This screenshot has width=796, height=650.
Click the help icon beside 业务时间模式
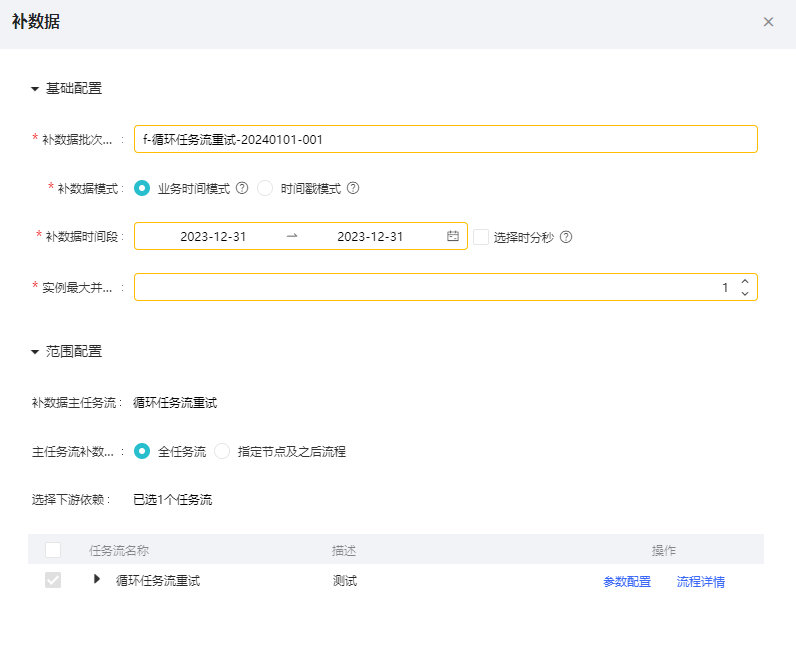(242, 188)
